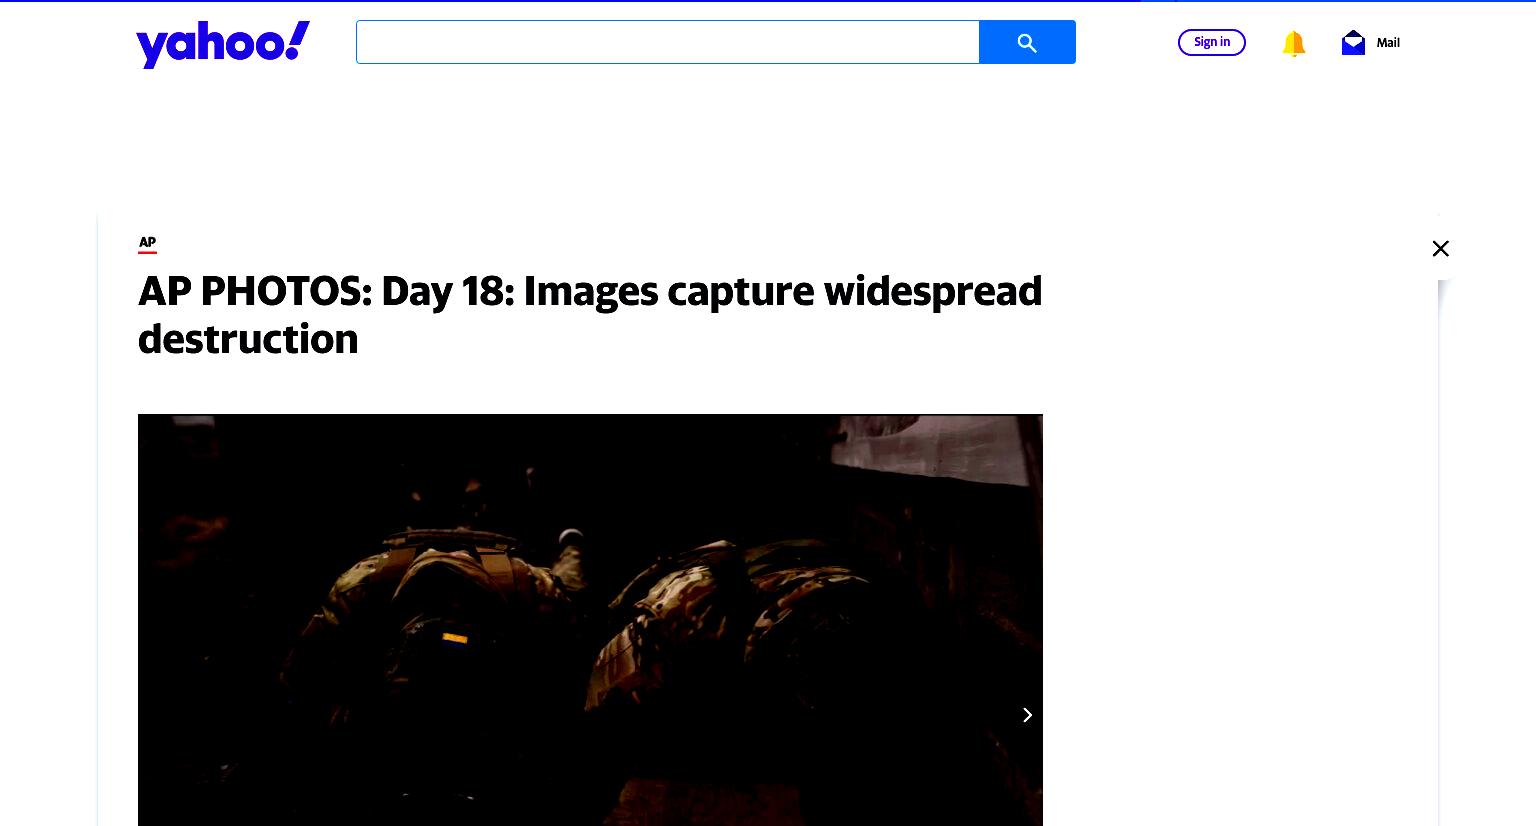Viewport: 1536px width, 826px height.
Task: Advance slideshow with the next arrow
Action: [x=1027, y=715]
